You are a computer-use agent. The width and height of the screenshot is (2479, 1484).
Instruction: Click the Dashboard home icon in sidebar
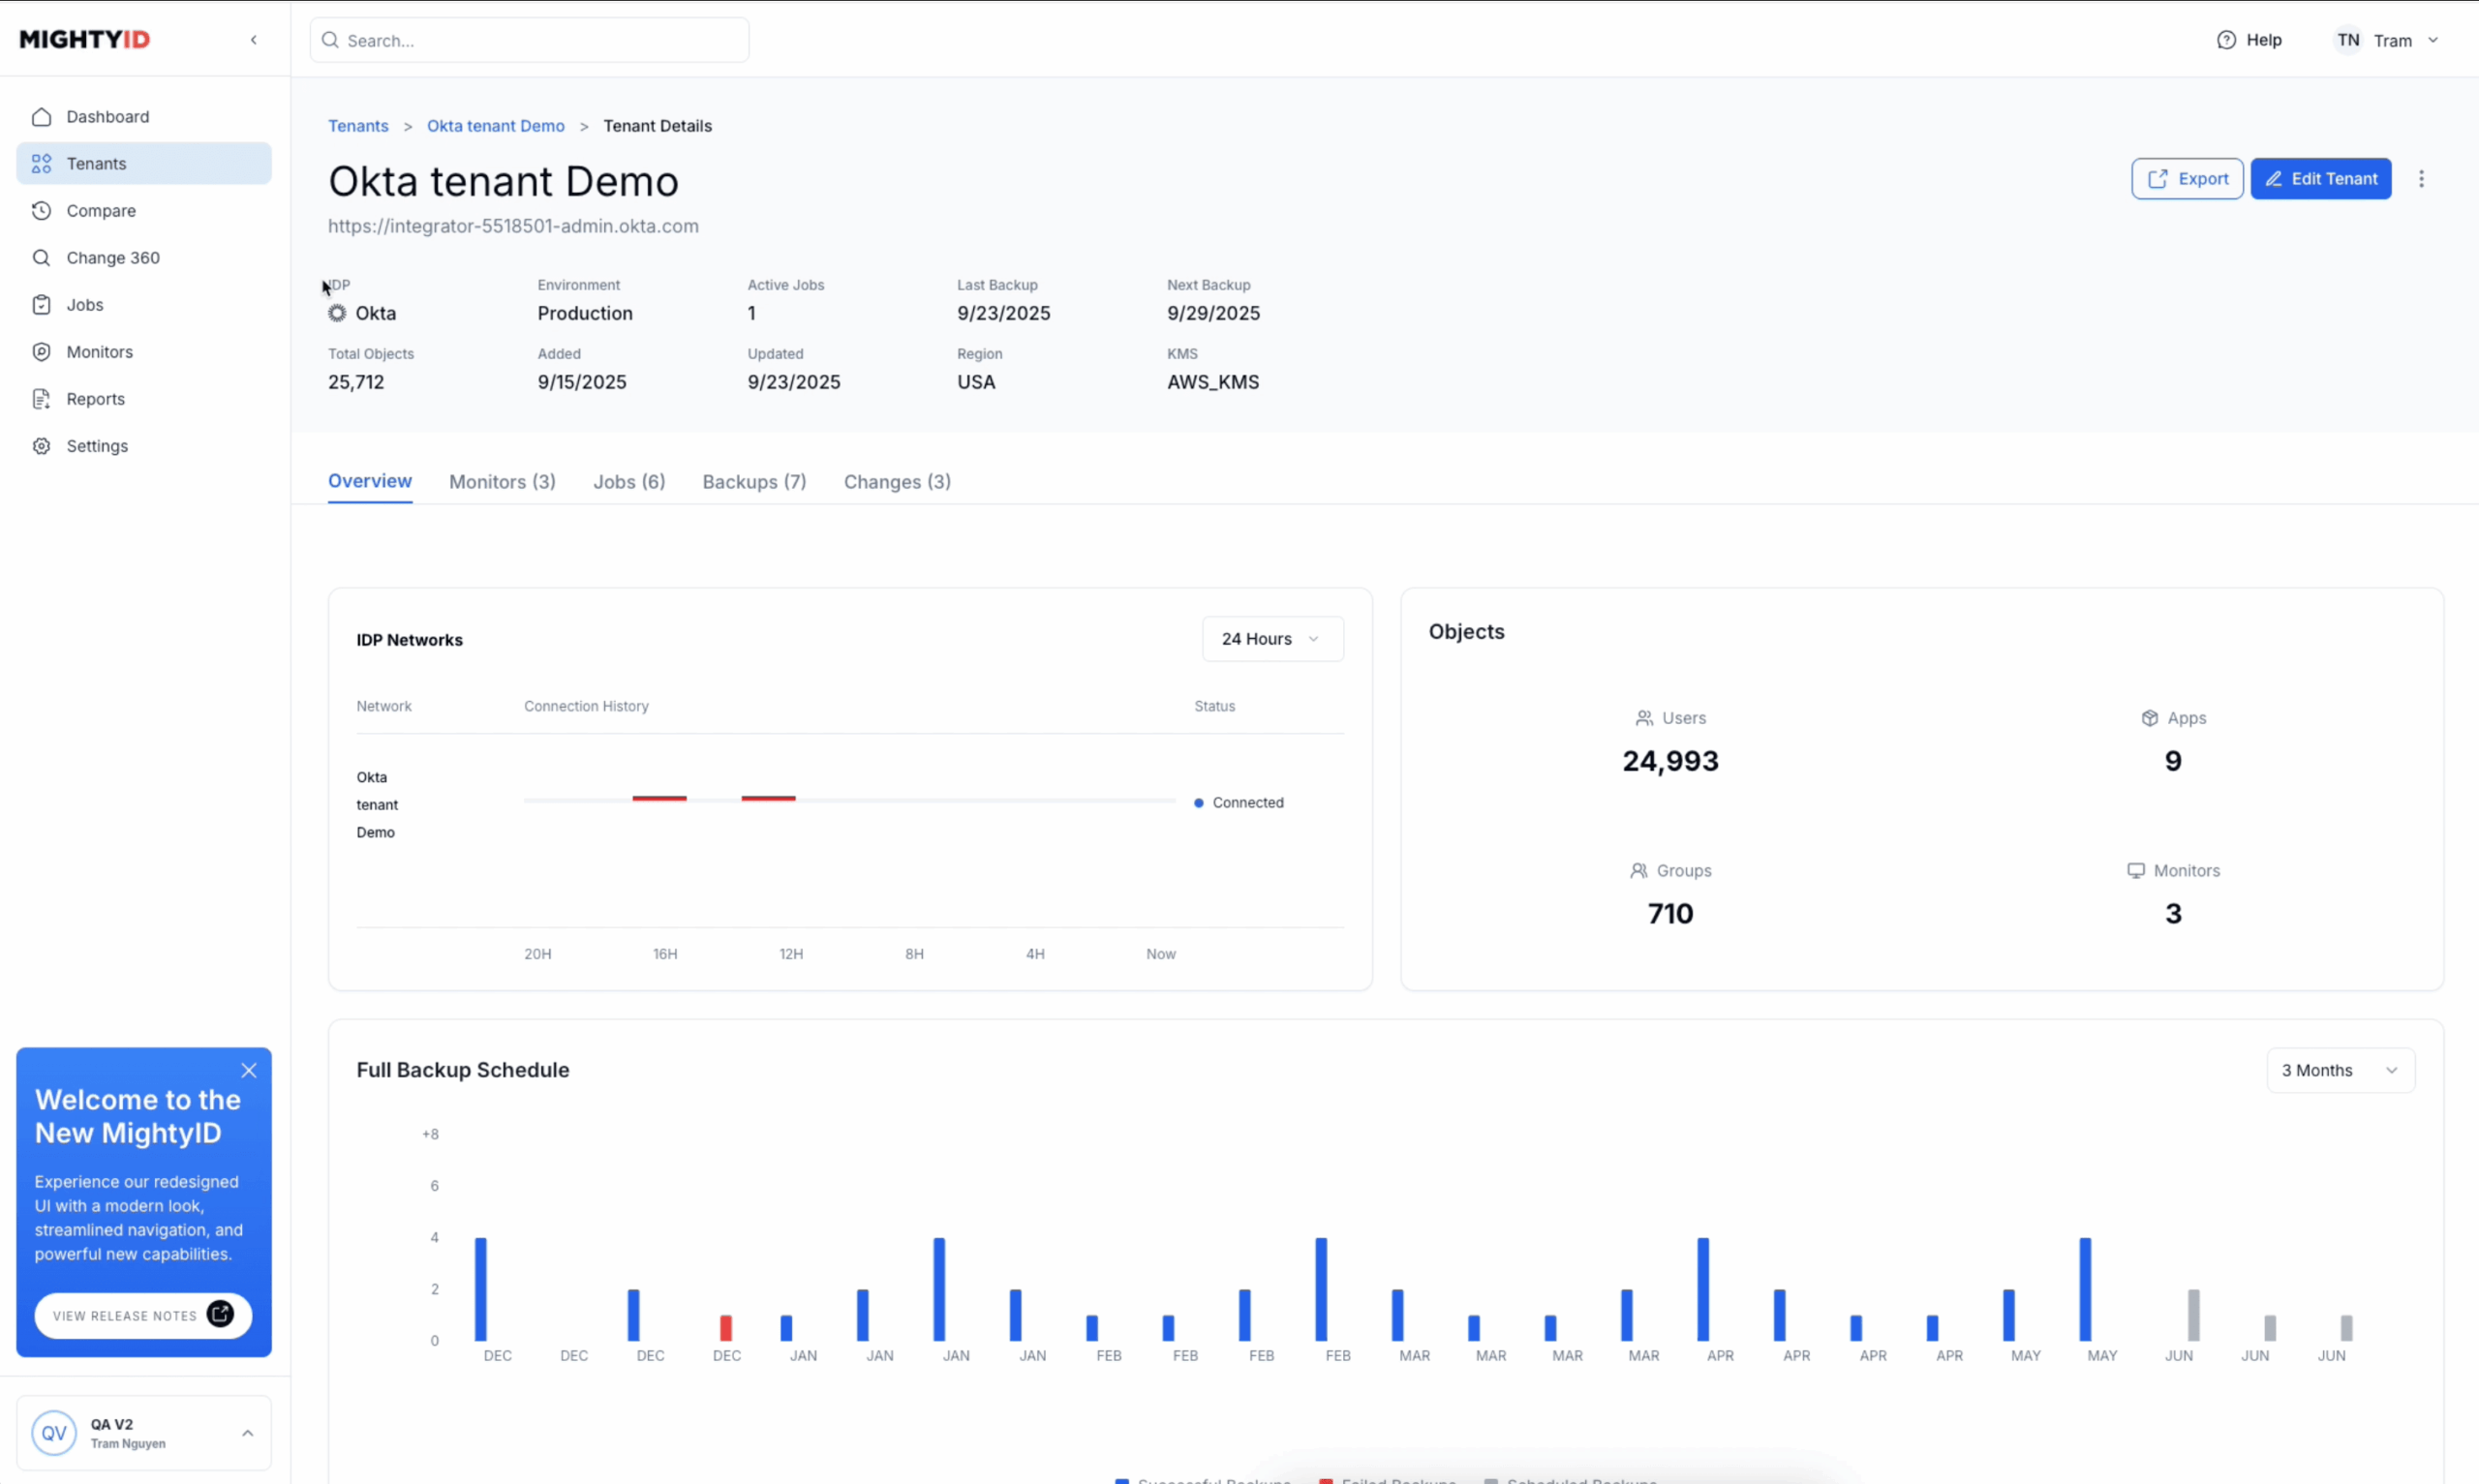(x=41, y=117)
